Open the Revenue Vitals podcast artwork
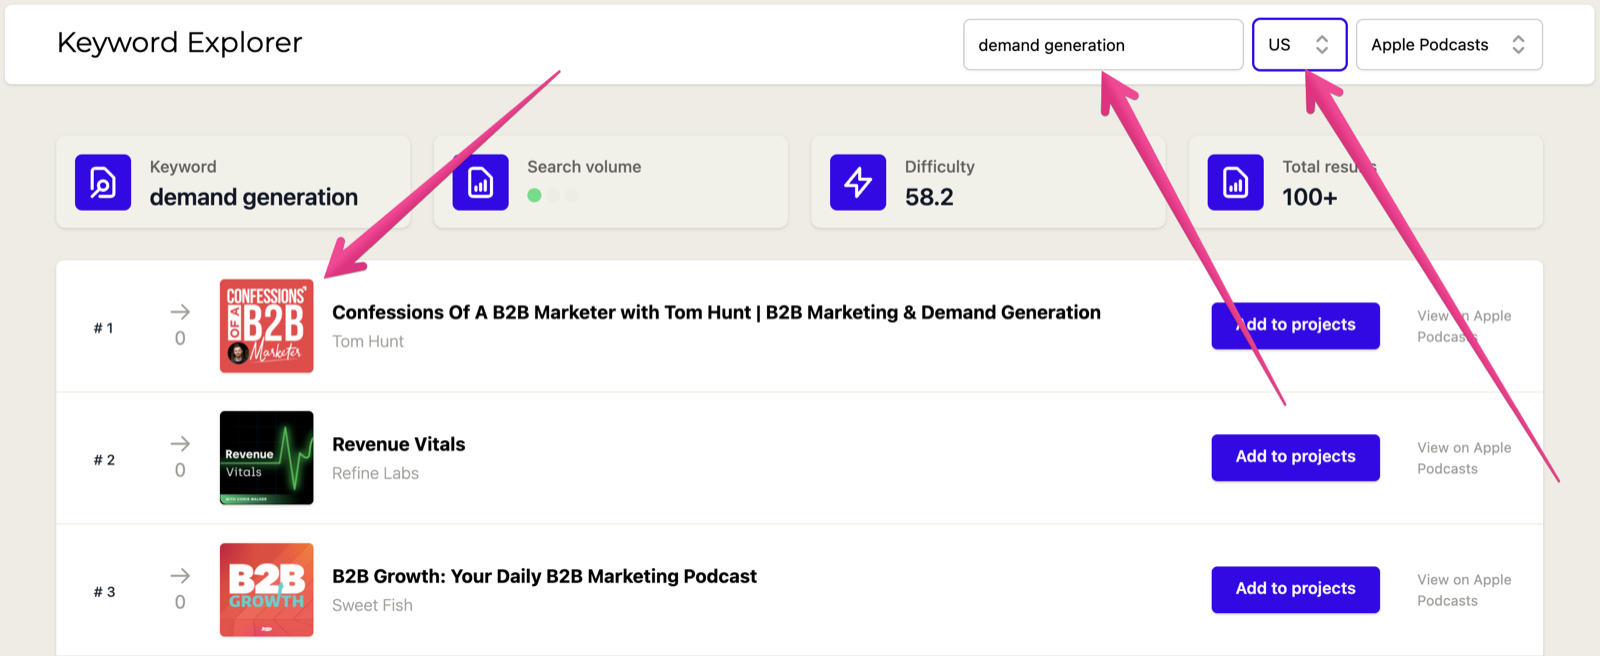The image size is (1600, 656). [266, 458]
